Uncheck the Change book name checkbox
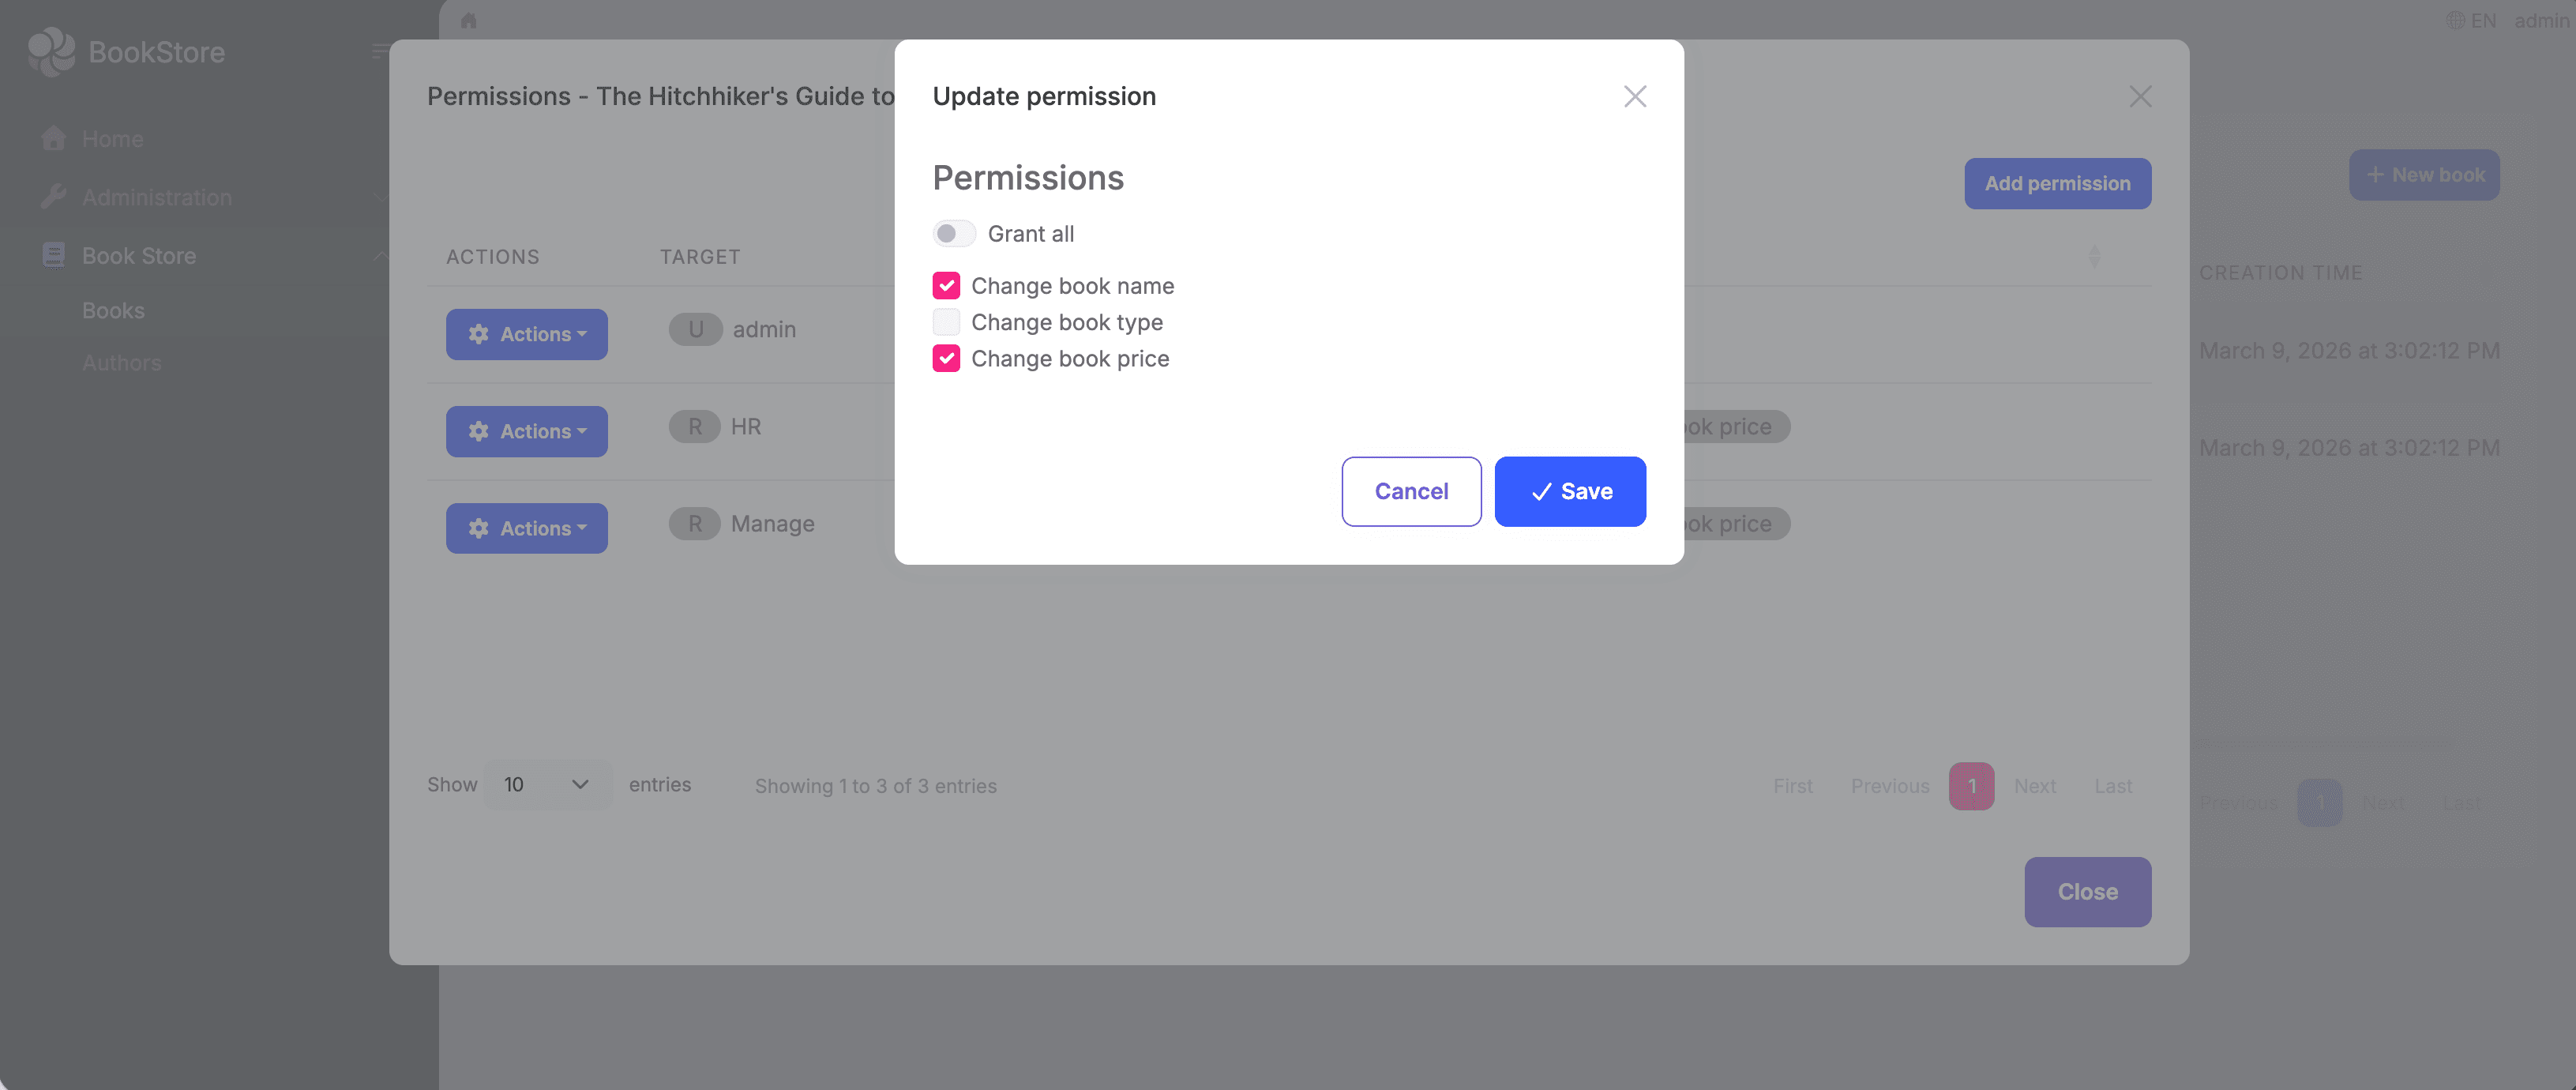 click(x=946, y=285)
